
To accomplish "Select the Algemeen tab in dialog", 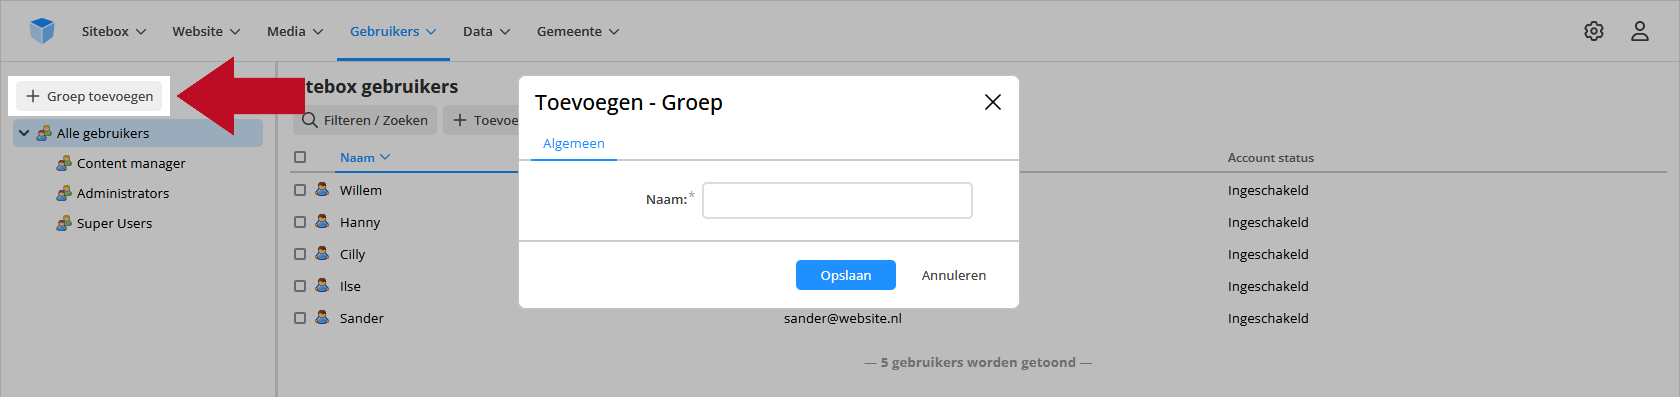I will (x=574, y=144).
